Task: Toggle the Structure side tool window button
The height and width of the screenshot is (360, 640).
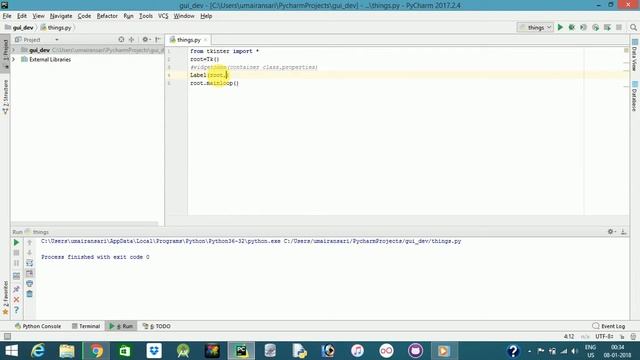Action: coord(5,97)
